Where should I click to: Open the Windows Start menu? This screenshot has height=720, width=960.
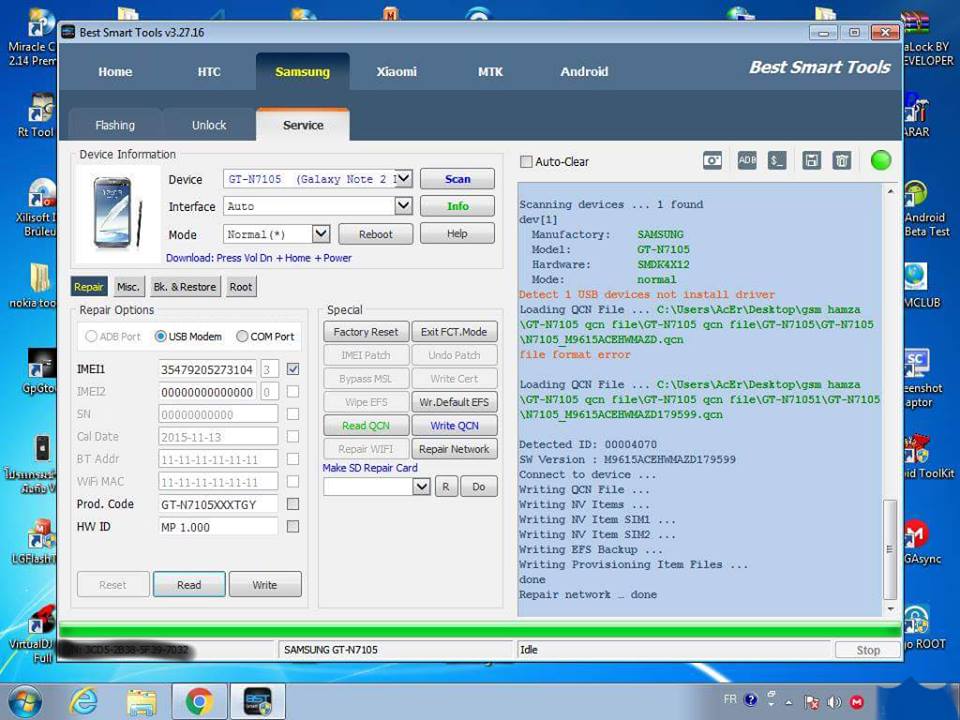tap(23, 702)
